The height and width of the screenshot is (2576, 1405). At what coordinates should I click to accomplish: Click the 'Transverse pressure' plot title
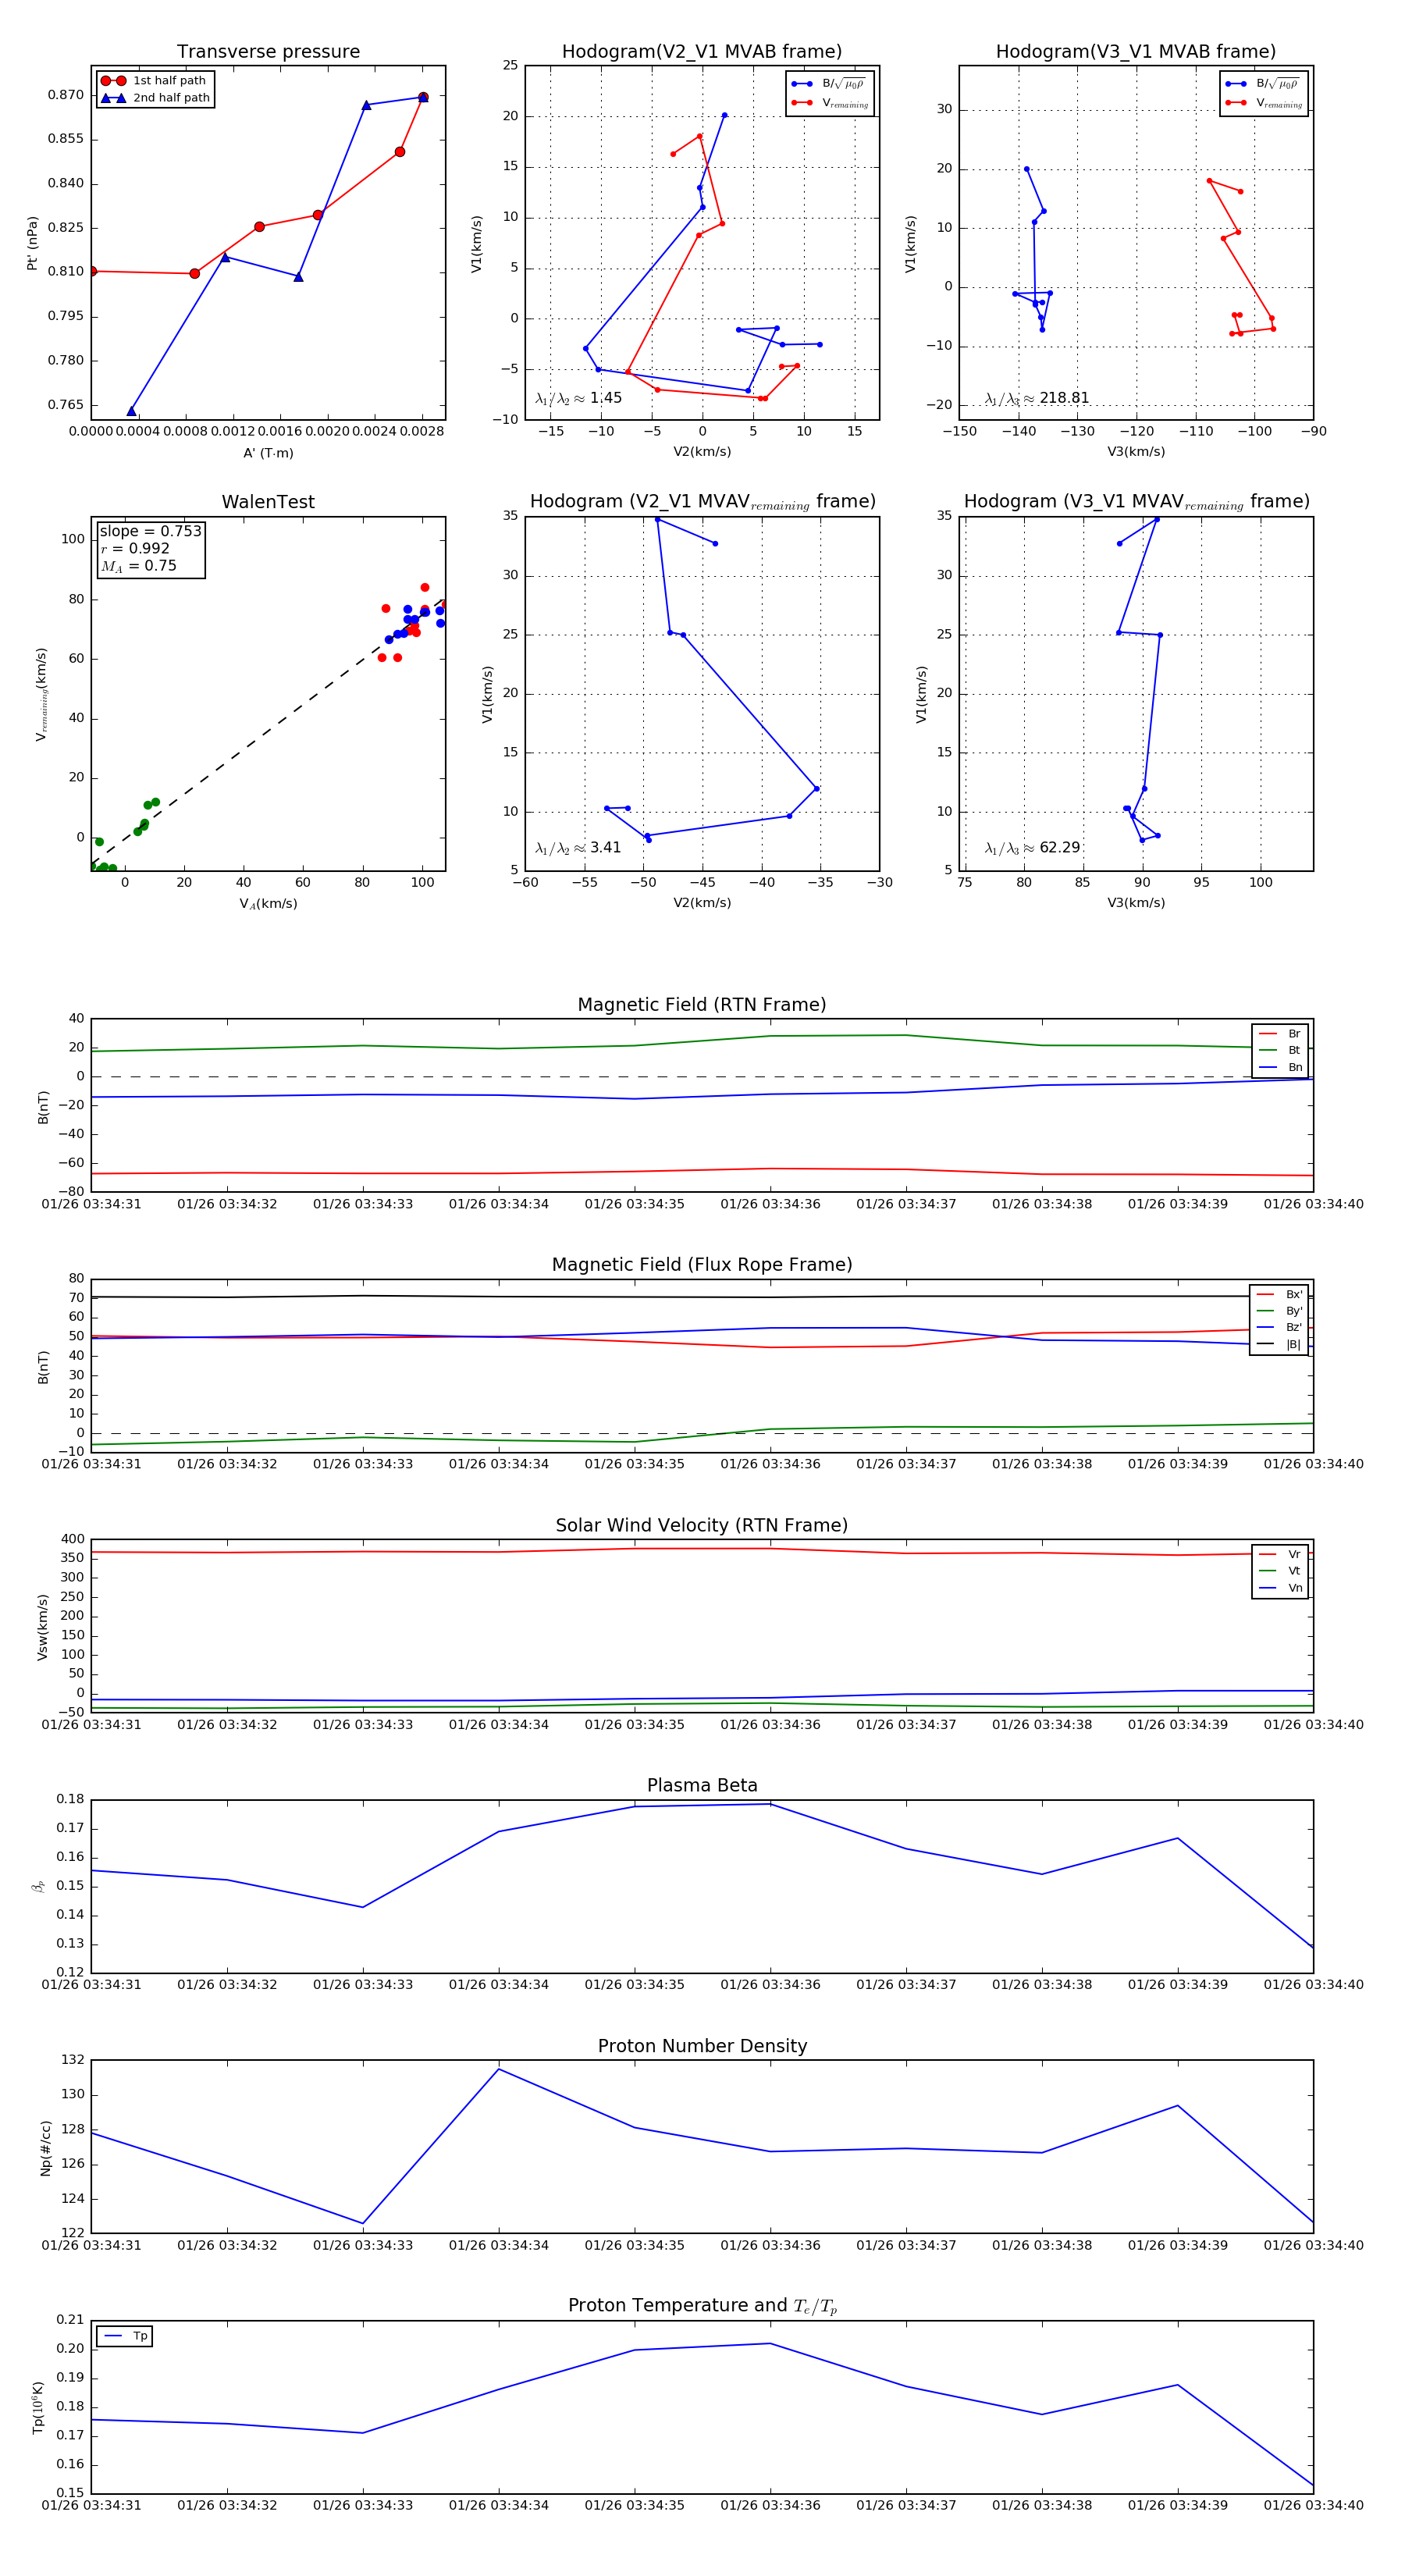[x=268, y=51]
